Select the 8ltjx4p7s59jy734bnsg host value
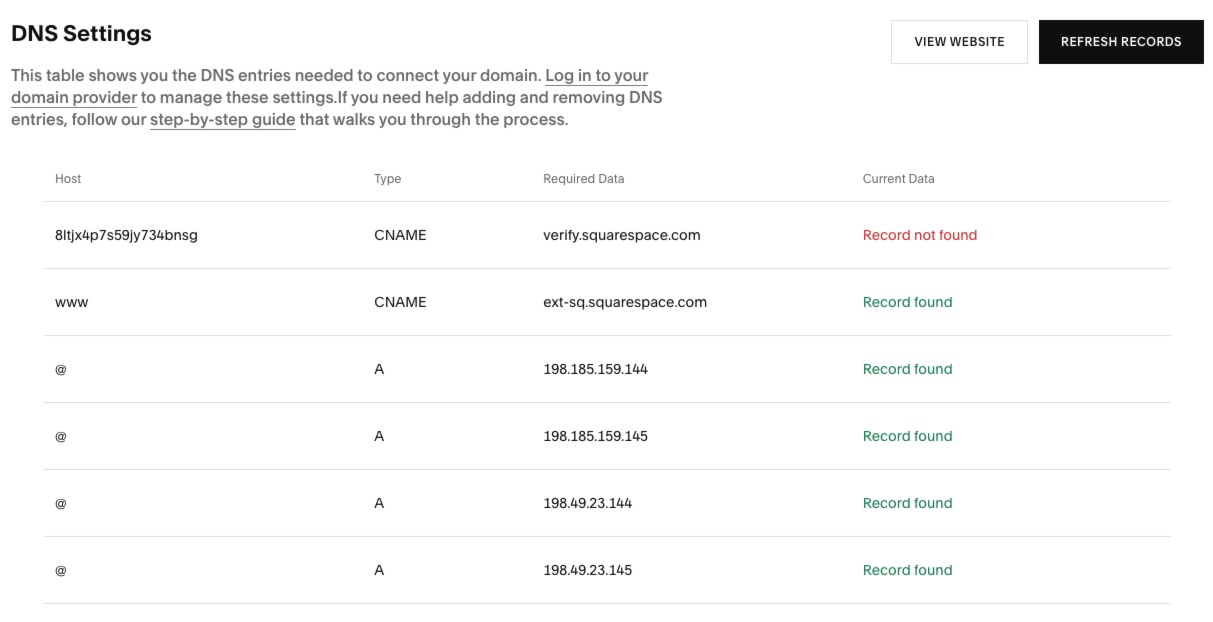Image resolution: width=1213 pixels, height=622 pixels. [123, 234]
